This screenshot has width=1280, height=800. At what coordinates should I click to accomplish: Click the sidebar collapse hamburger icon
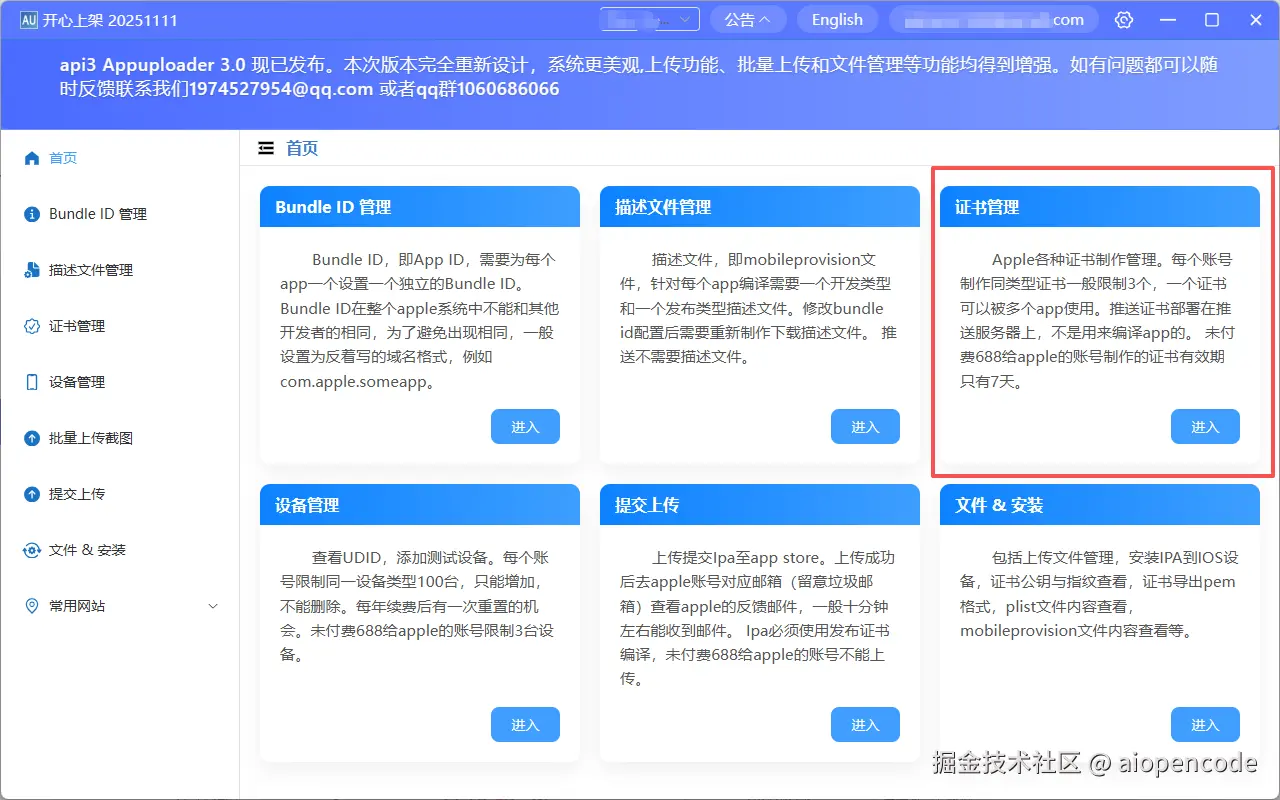click(265, 147)
